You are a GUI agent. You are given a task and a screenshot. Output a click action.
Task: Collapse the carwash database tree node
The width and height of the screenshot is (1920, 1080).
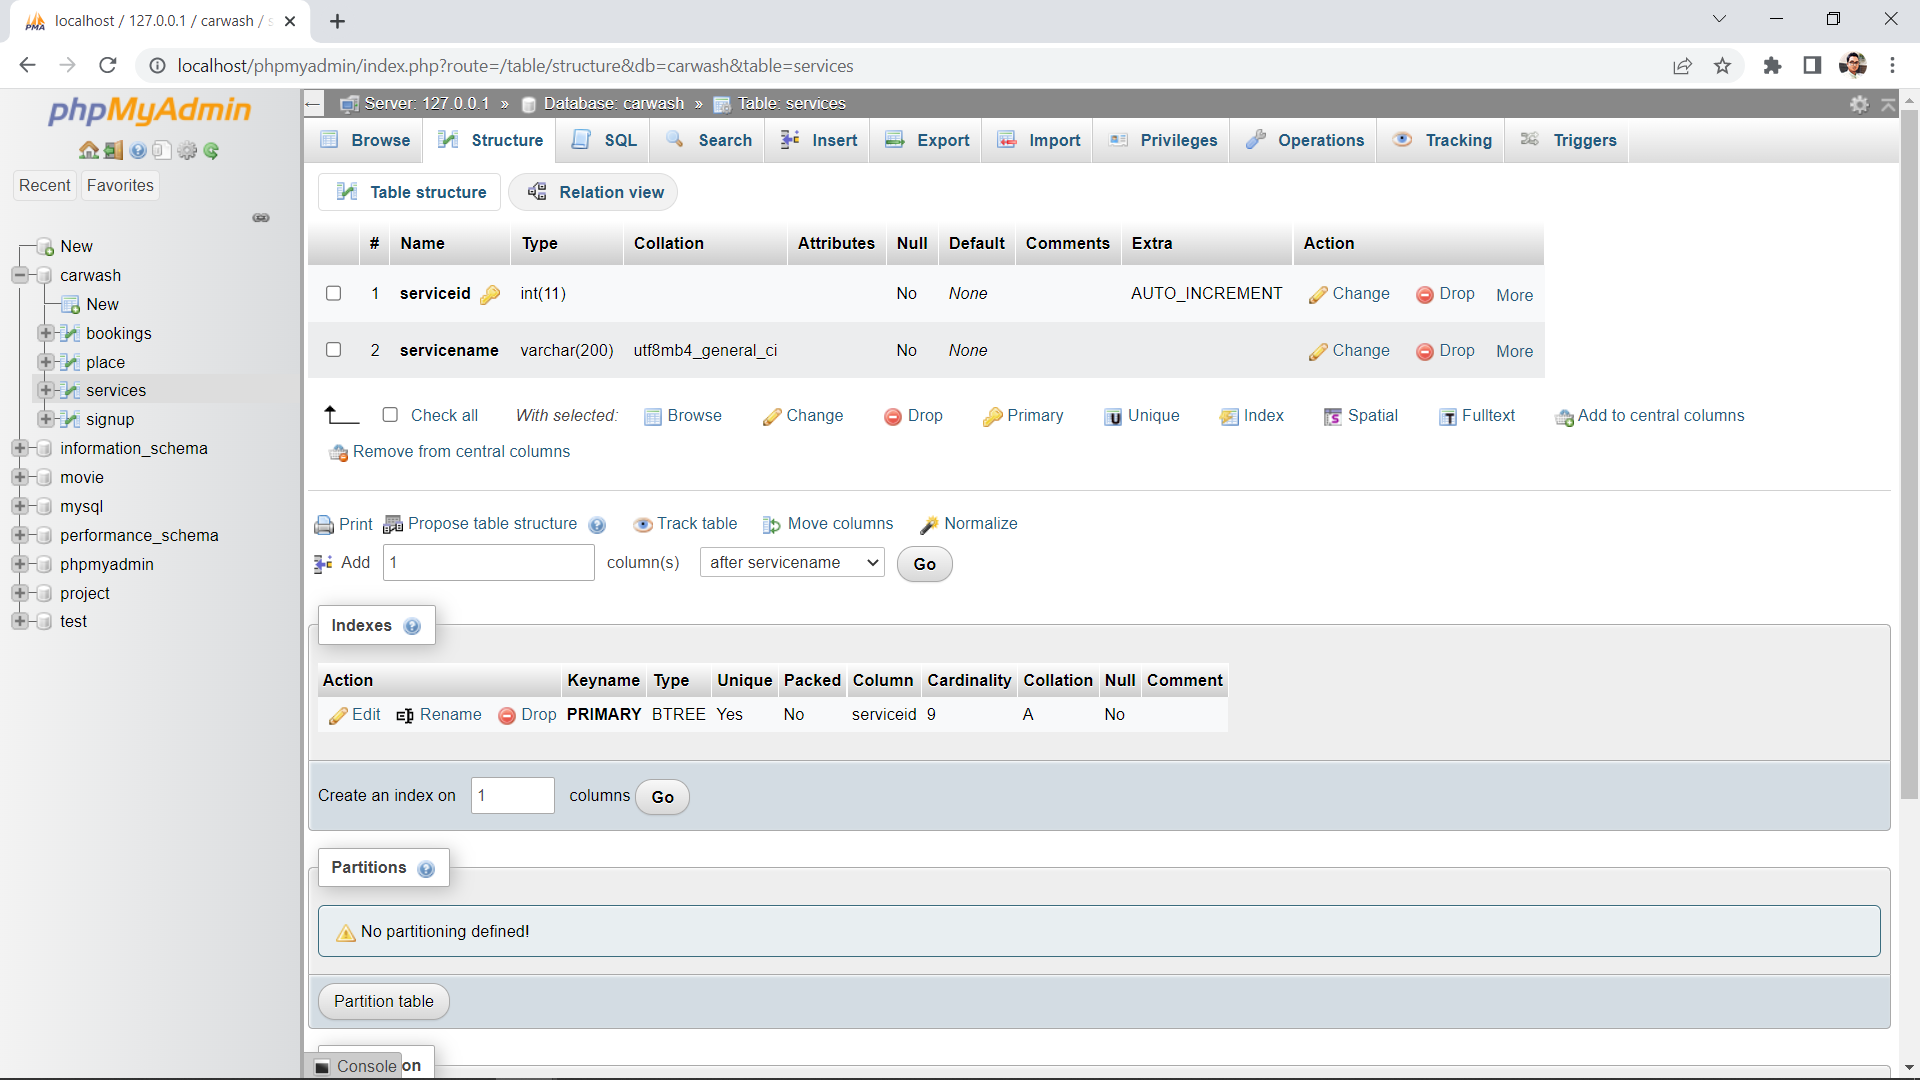pos(20,275)
